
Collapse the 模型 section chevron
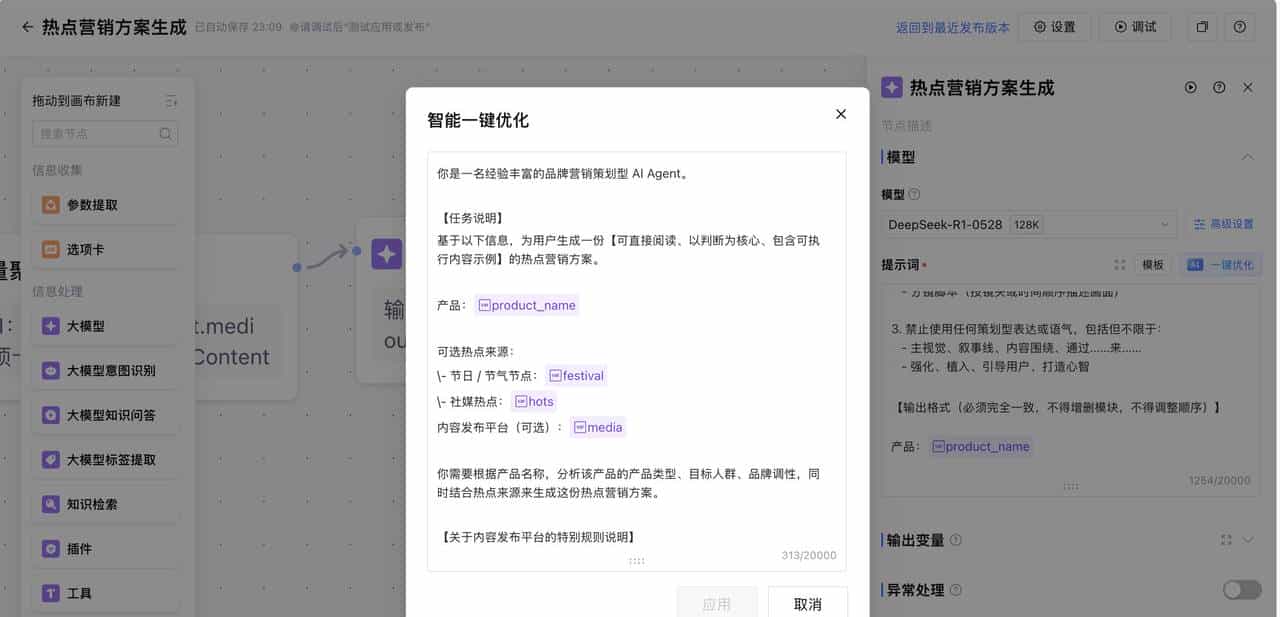(x=1248, y=157)
